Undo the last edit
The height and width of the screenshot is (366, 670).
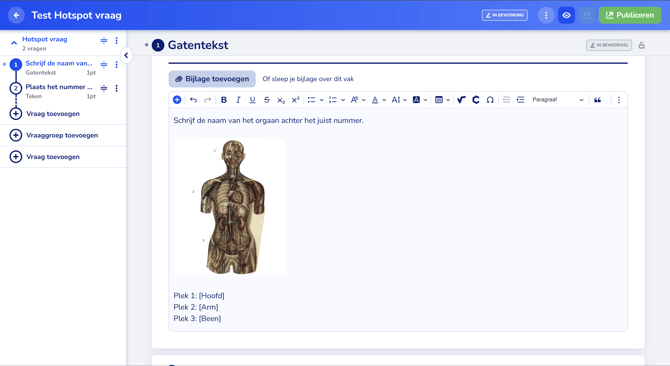[193, 100]
